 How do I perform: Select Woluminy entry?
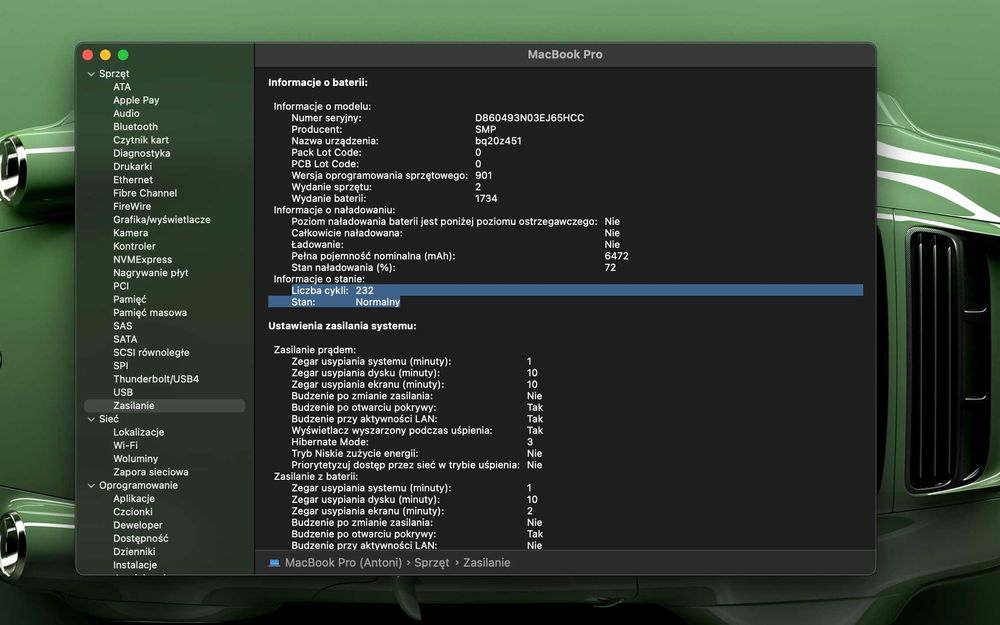point(135,459)
